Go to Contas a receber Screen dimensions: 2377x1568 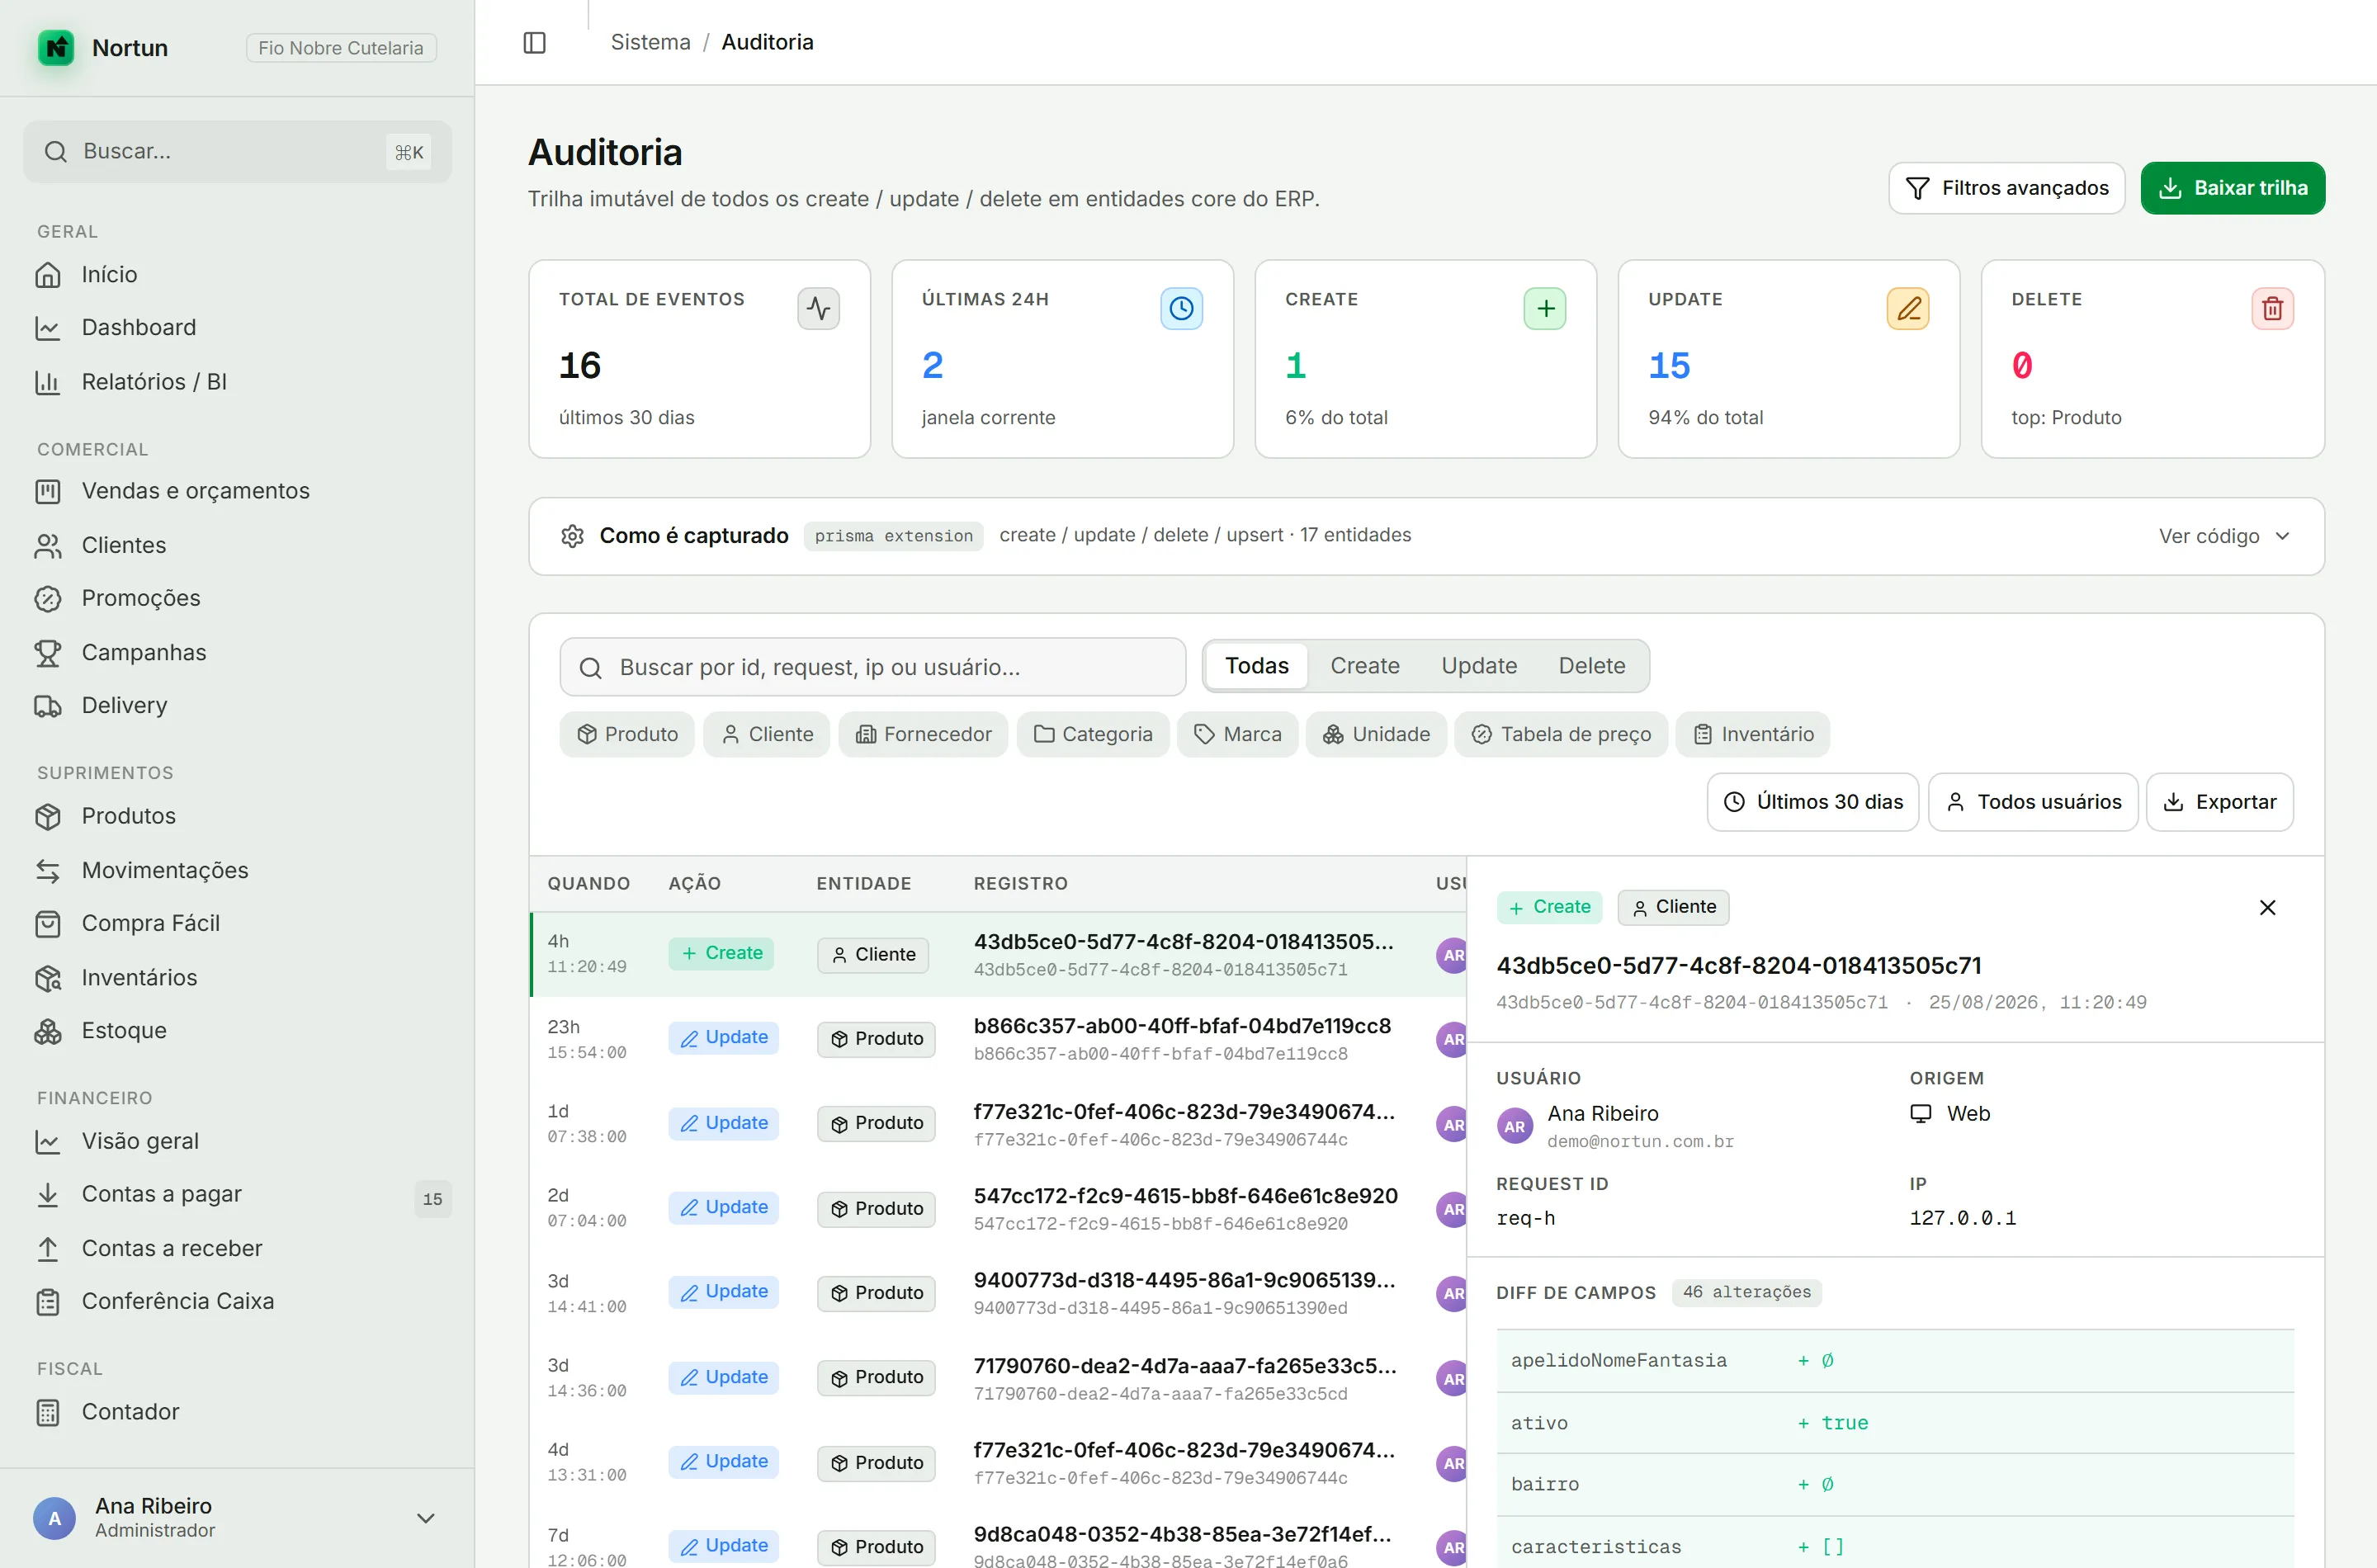pos(237,1248)
